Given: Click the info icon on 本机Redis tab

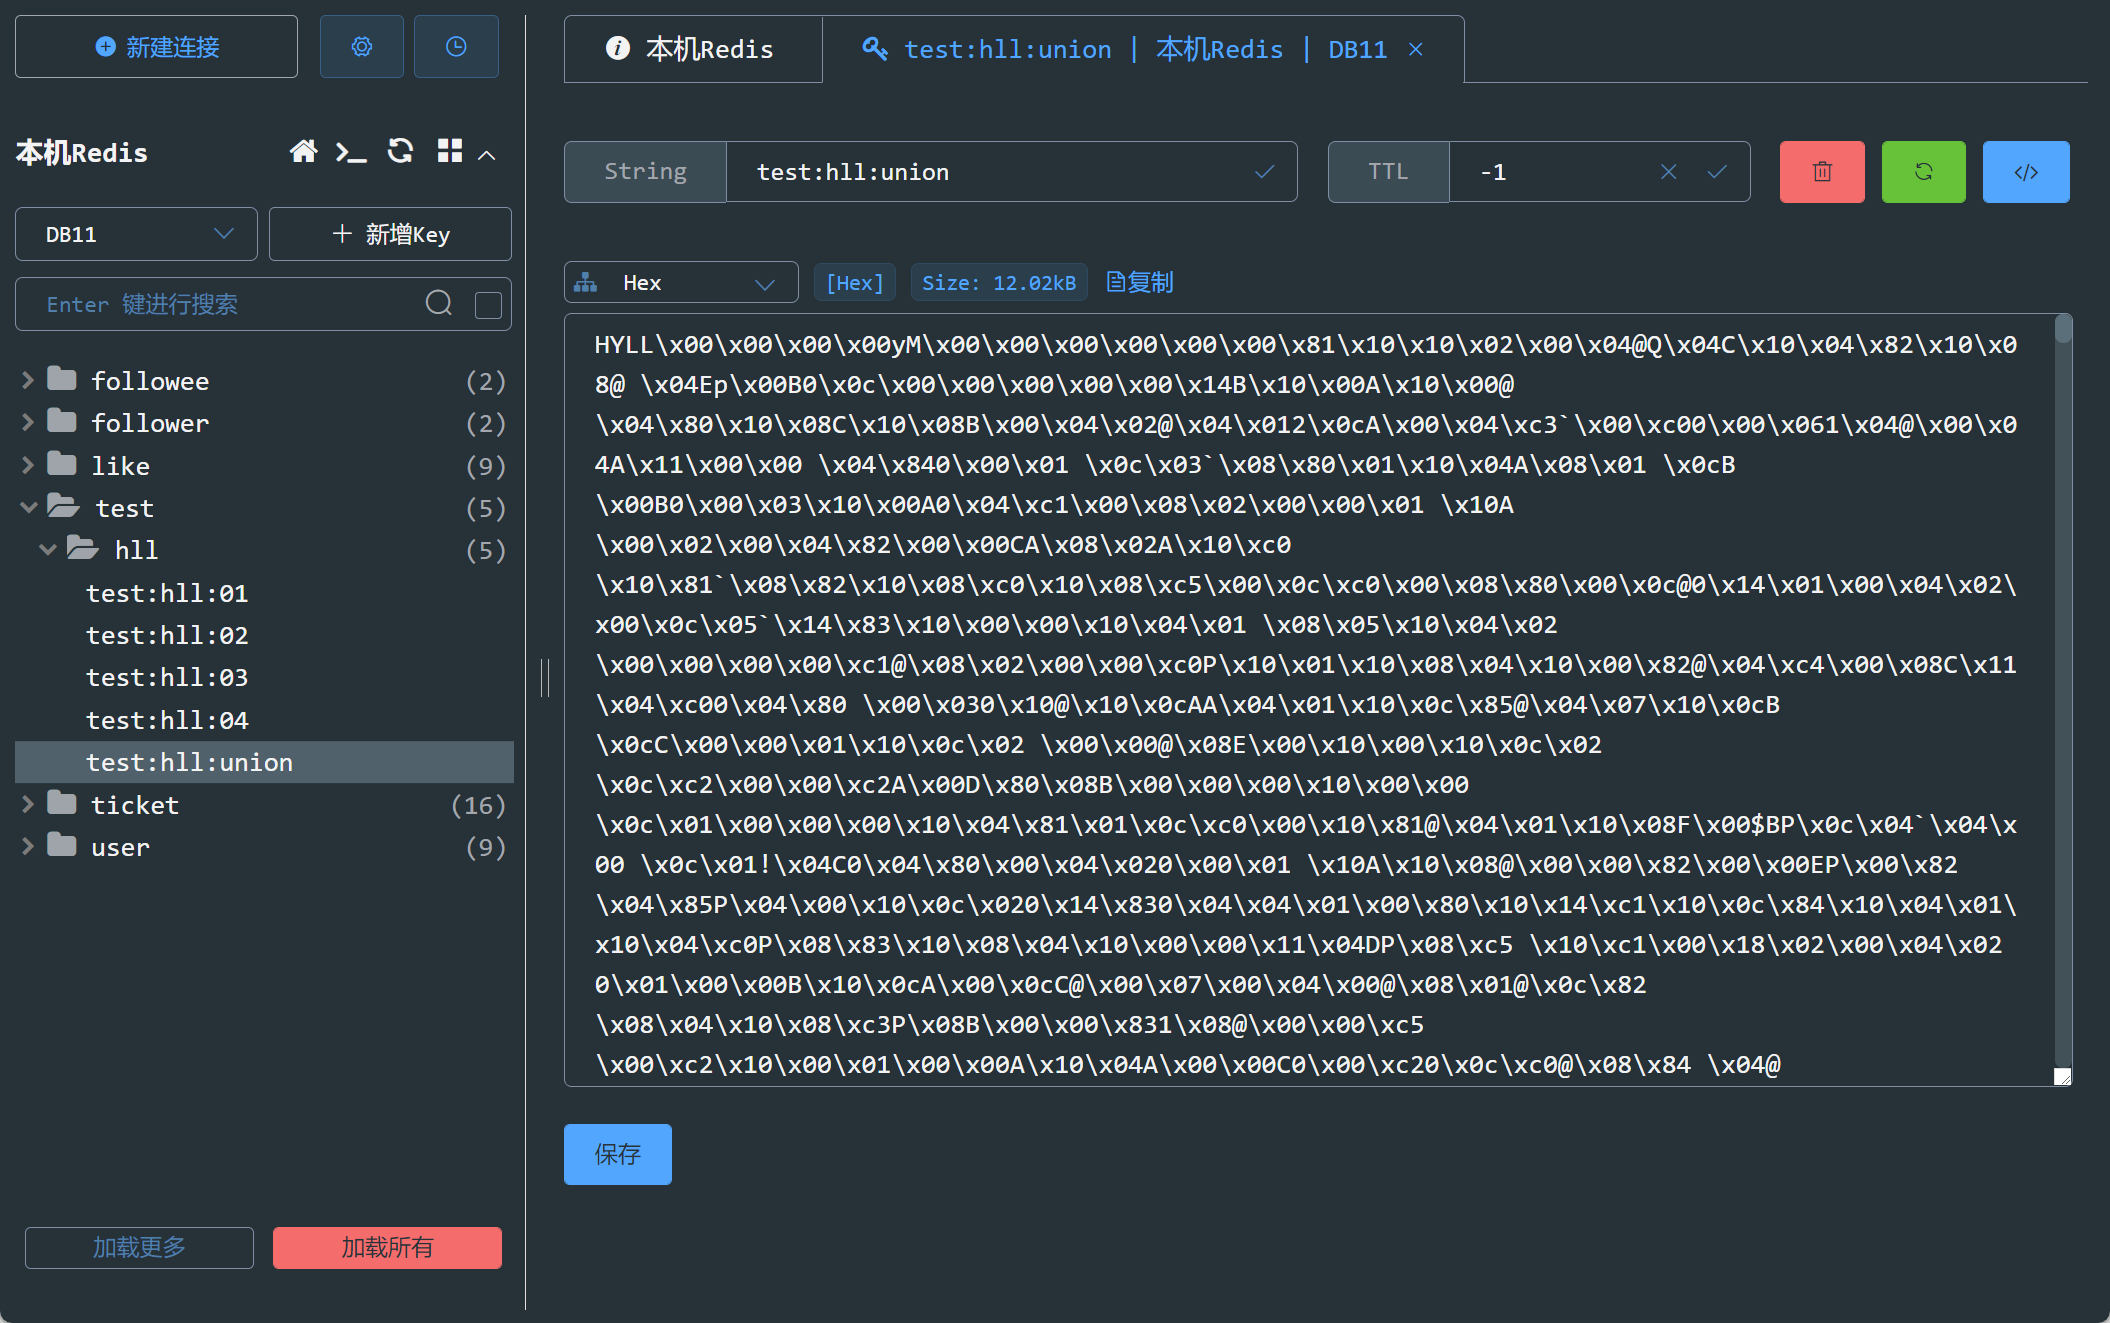Looking at the screenshot, I should (618, 48).
